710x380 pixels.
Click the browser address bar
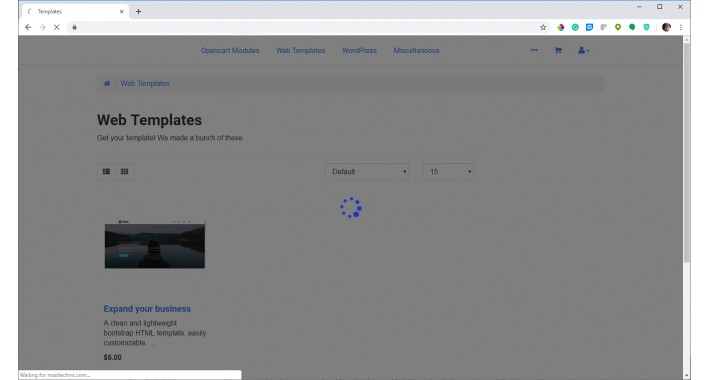pos(308,27)
